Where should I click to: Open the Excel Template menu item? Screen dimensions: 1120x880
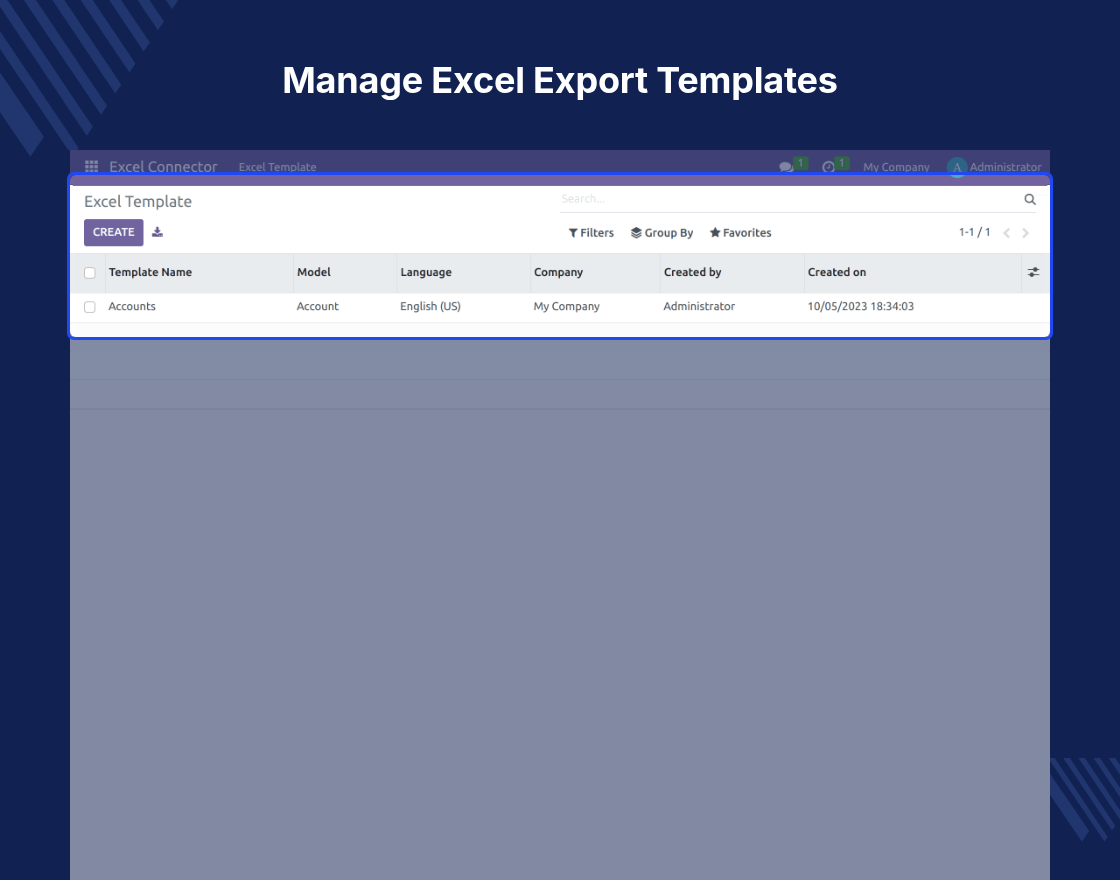[277, 167]
